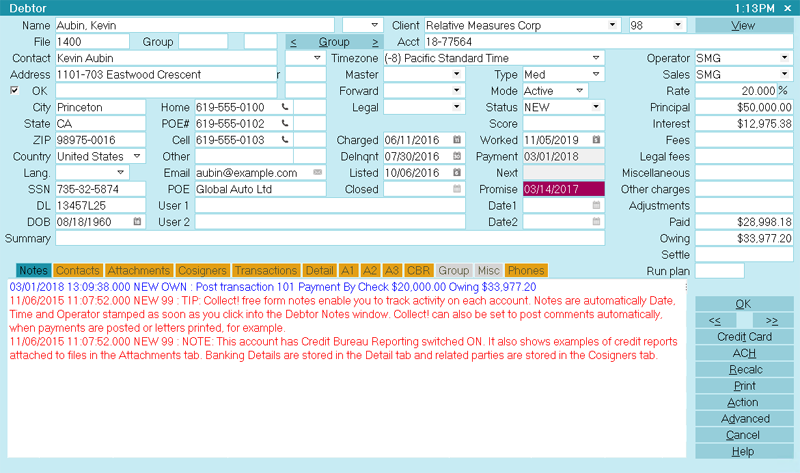The width and height of the screenshot is (800, 473).
Task: Click the Settle amount field
Action: click(x=744, y=254)
